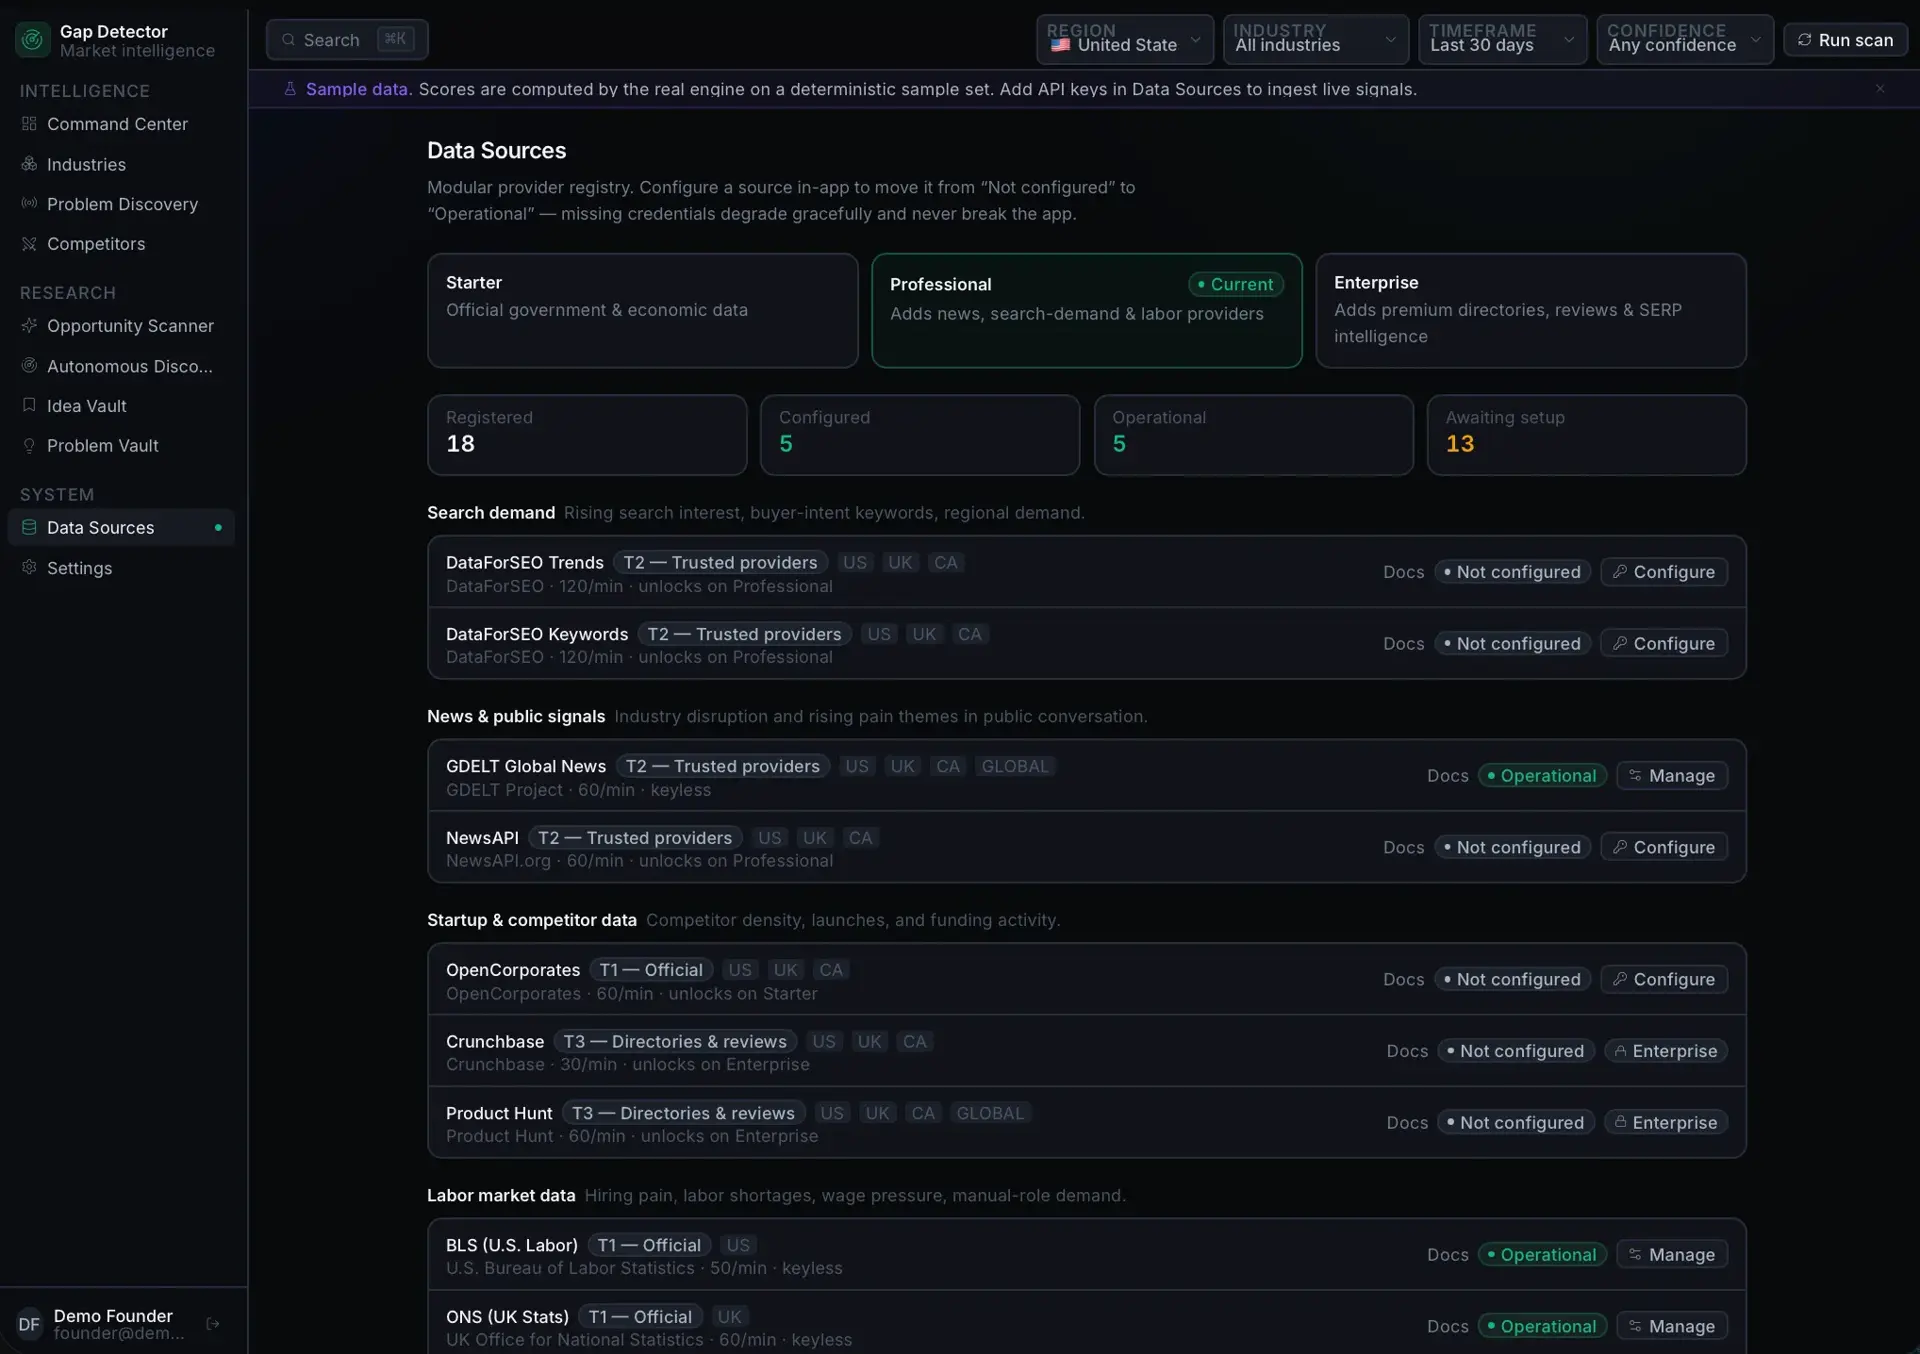Click the Not configured status on NewsAPI
Image resolution: width=1920 pixels, height=1354 pixels.
[x=1512, y=847]
